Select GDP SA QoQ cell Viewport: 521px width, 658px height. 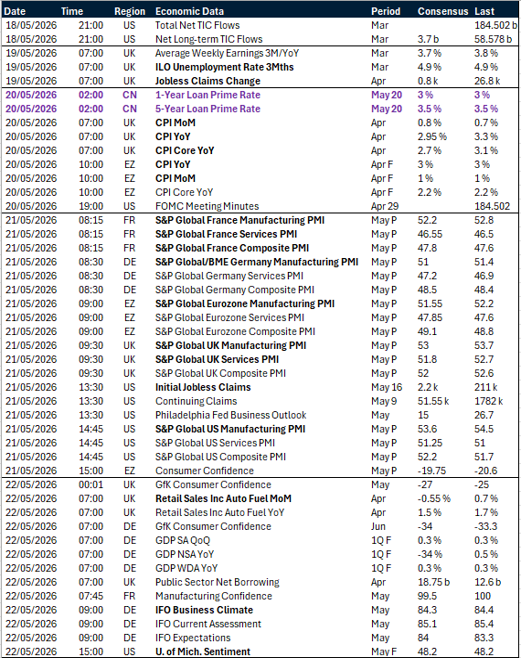182,540
